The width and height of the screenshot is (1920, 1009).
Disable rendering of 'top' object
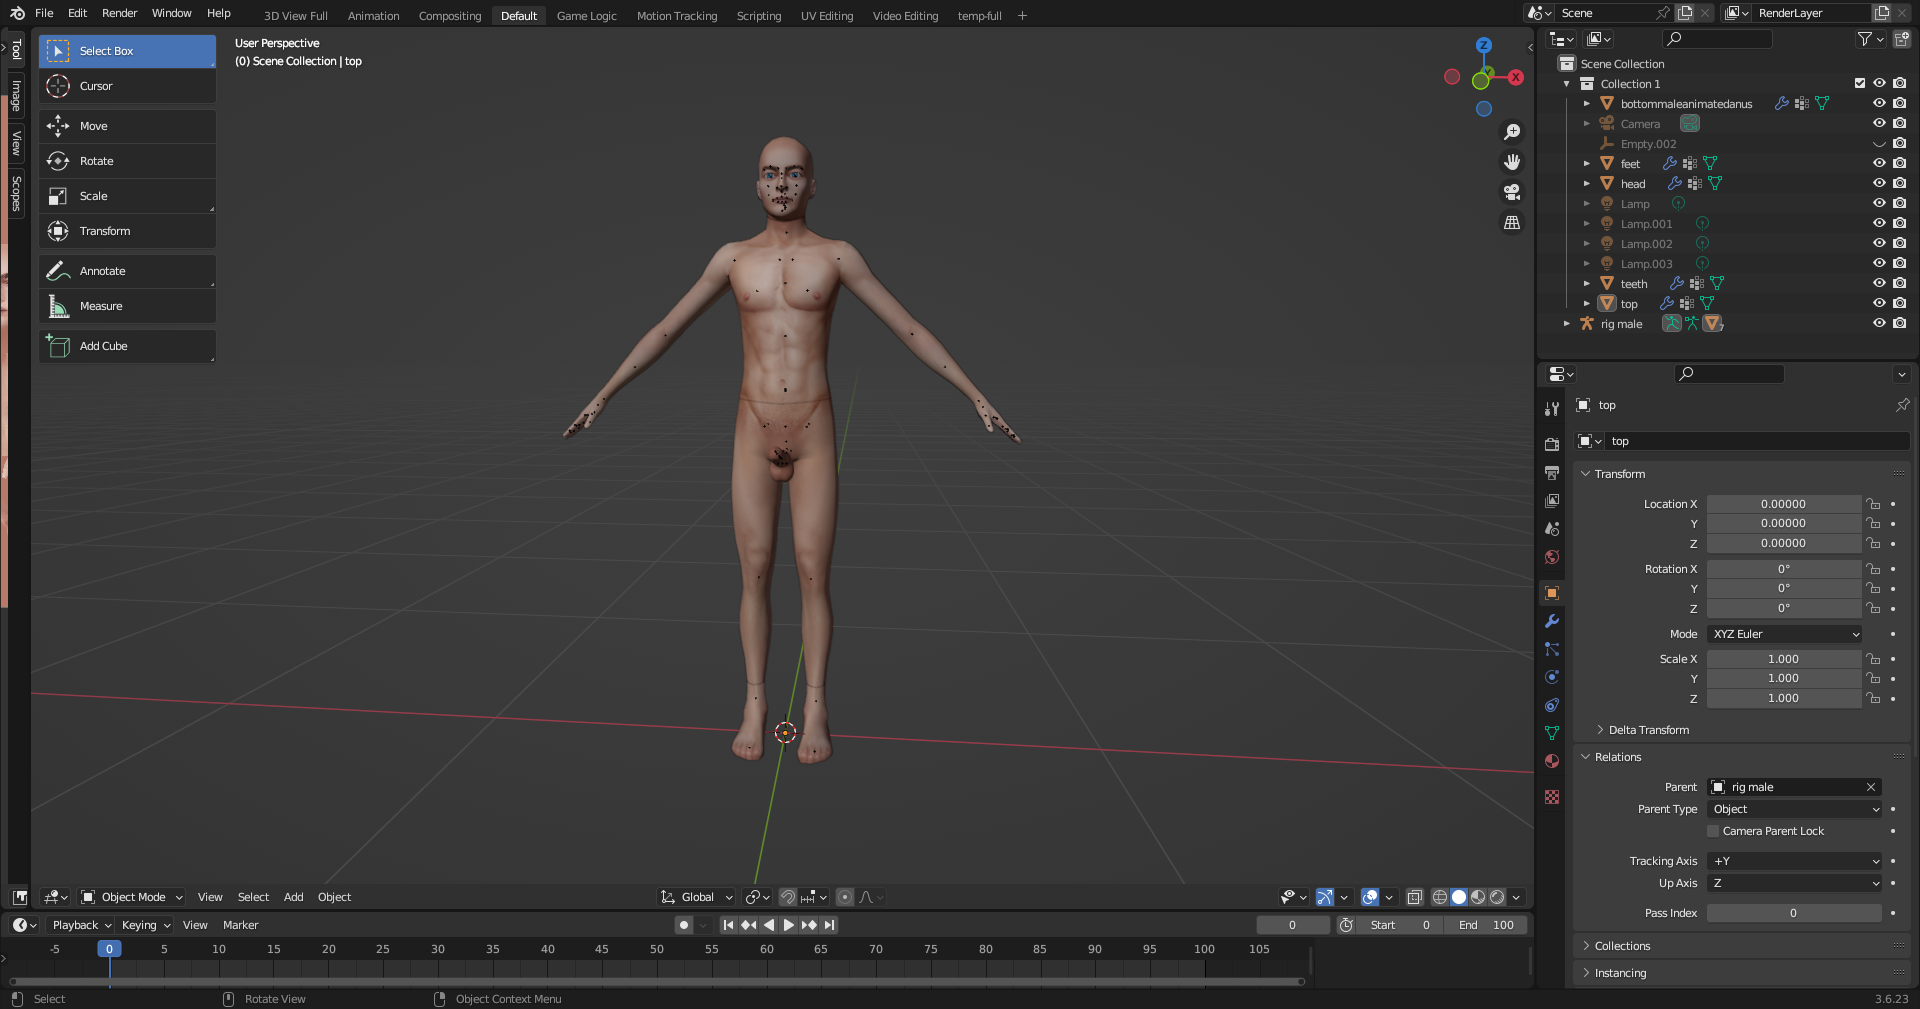[x=1899, y=303]
